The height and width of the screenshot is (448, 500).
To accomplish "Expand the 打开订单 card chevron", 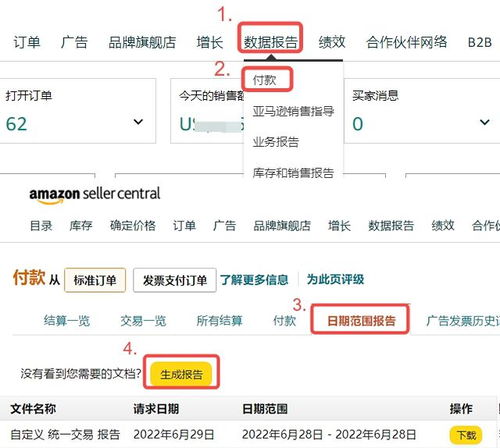I will click(138, 122).
